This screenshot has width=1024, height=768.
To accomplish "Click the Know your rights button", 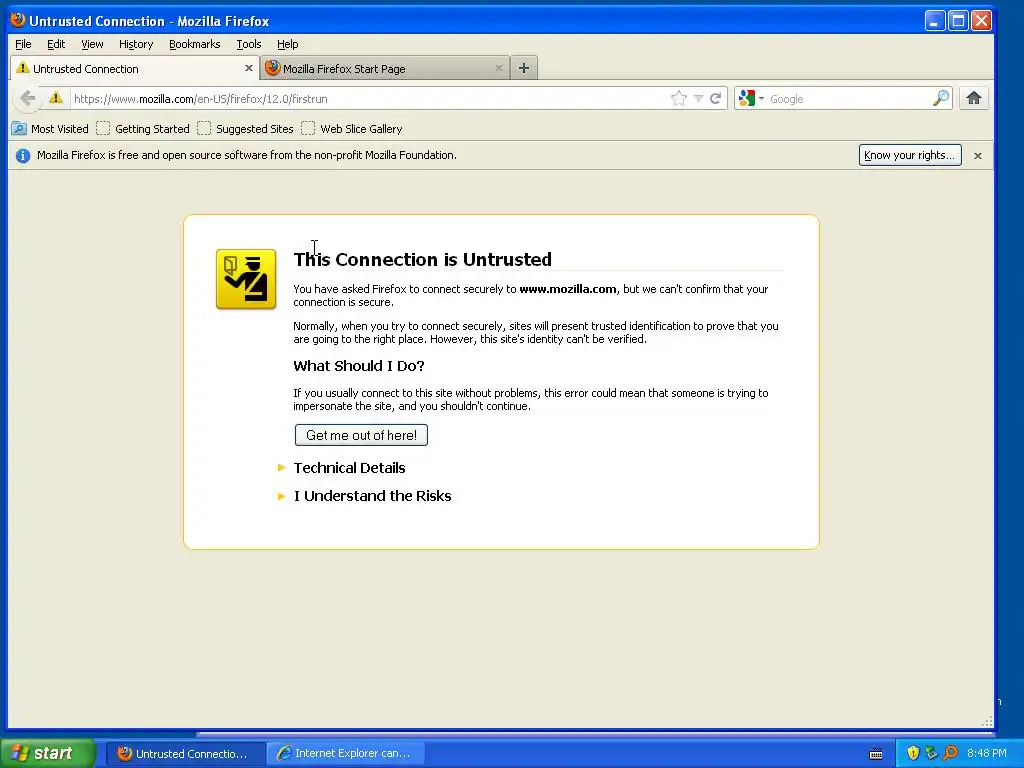I will tap(910, 155).
